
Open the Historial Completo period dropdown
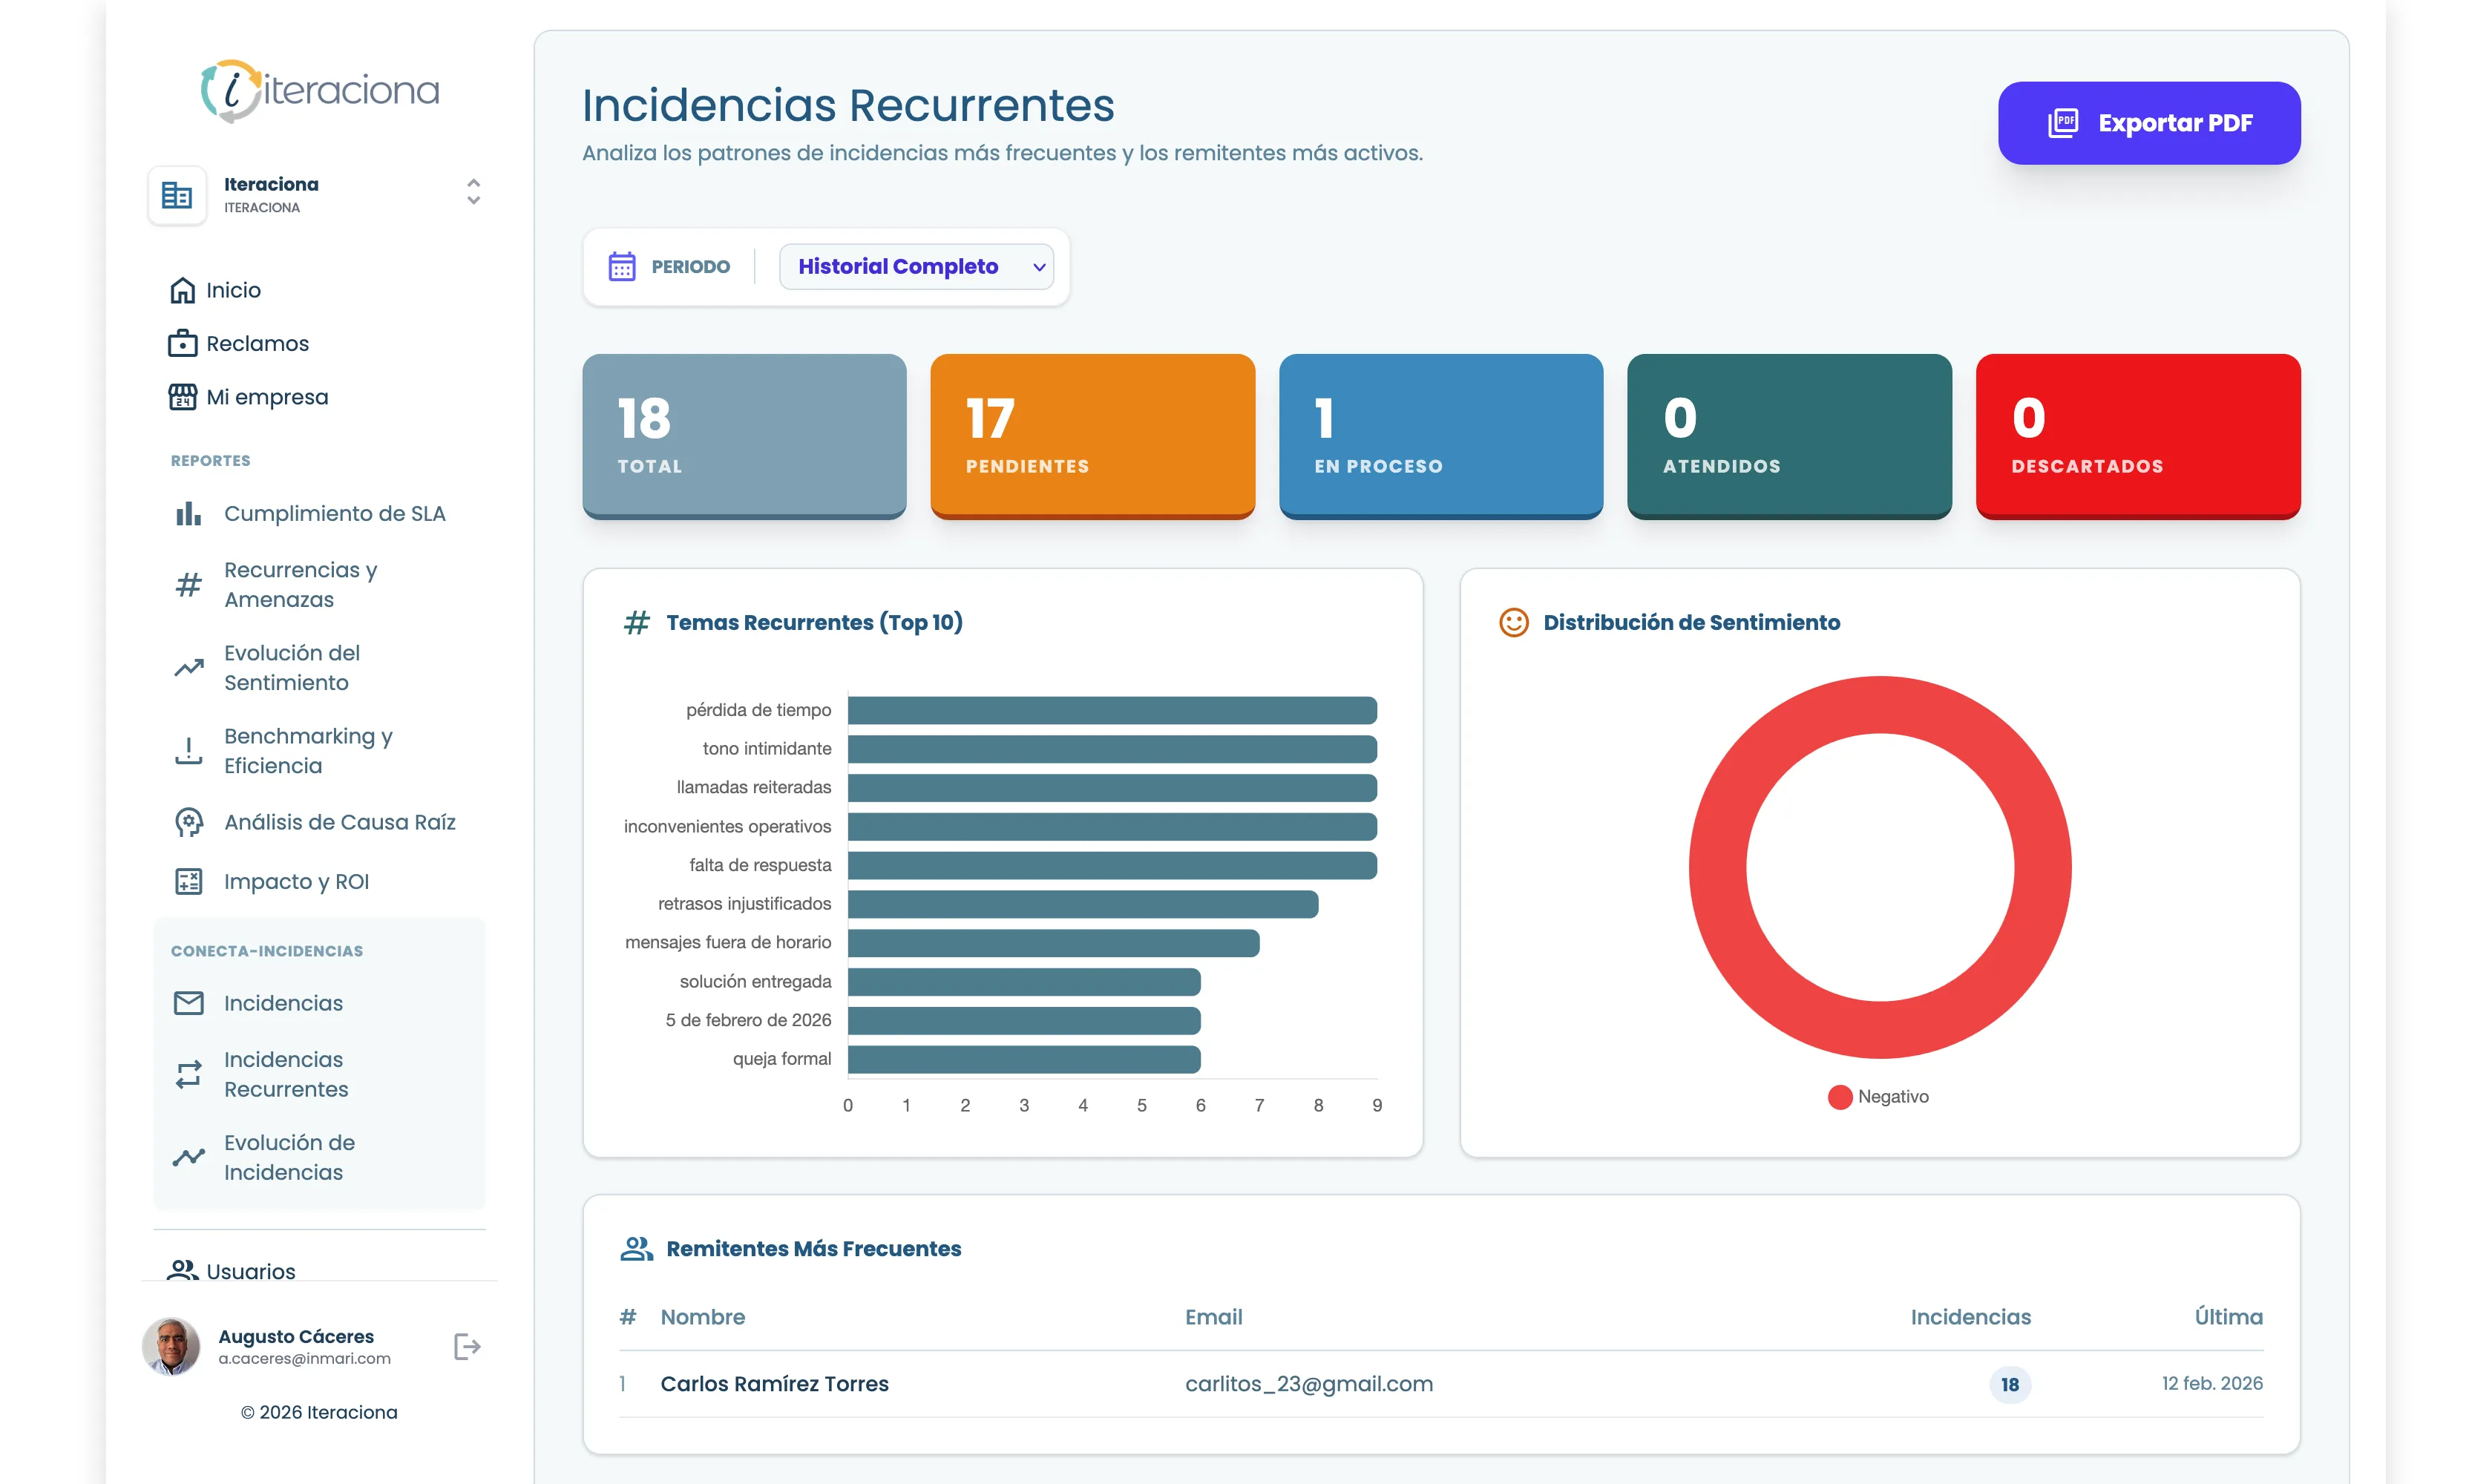(x=917, y=266)
